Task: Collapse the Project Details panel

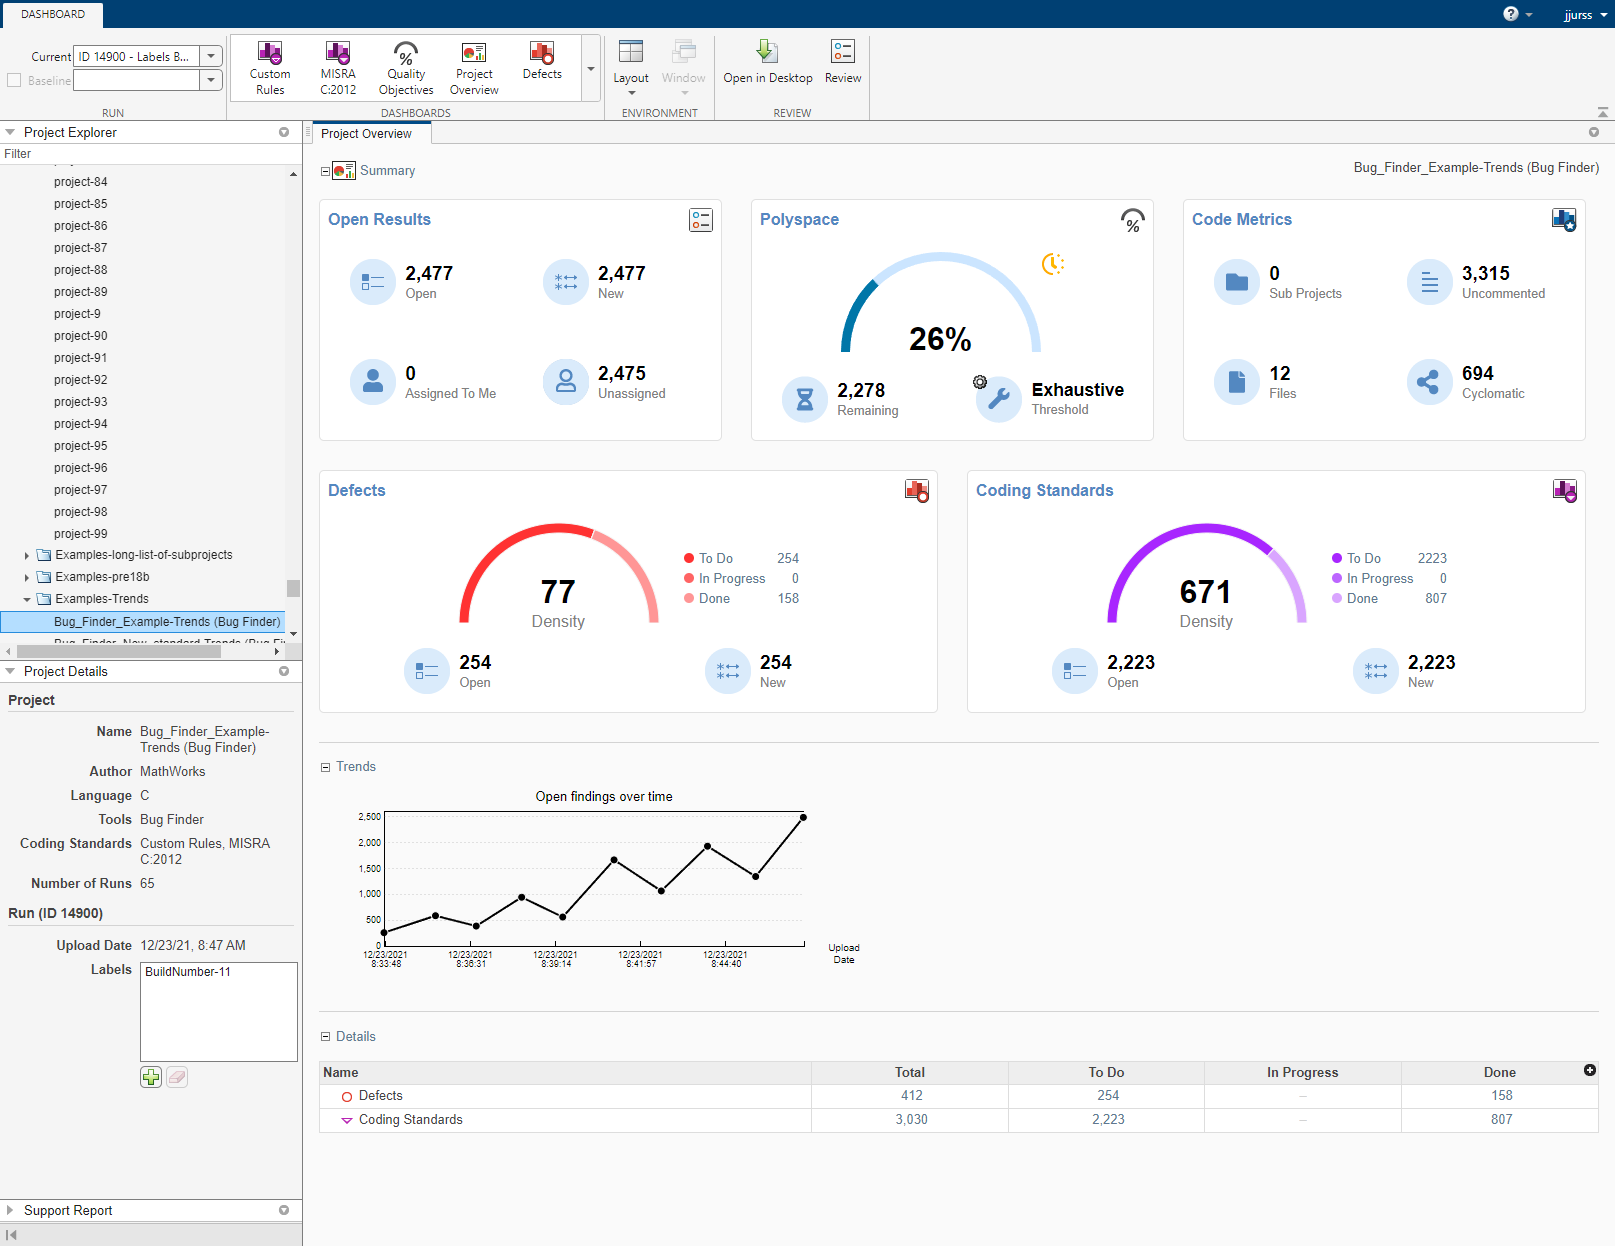Action: point(10,671)
